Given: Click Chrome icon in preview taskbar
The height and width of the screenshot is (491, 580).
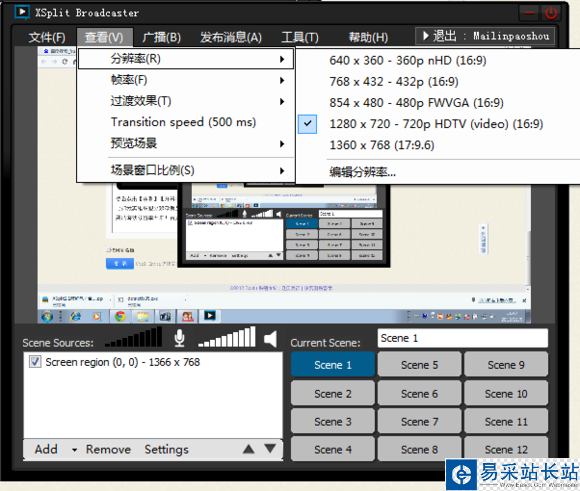Looking at the screenshot, I should [120, 316].
